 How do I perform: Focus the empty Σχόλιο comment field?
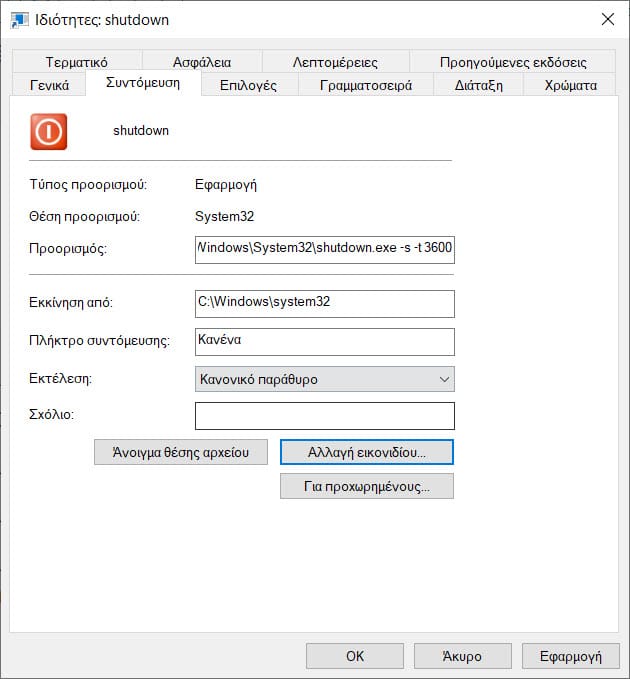[324, 415]
